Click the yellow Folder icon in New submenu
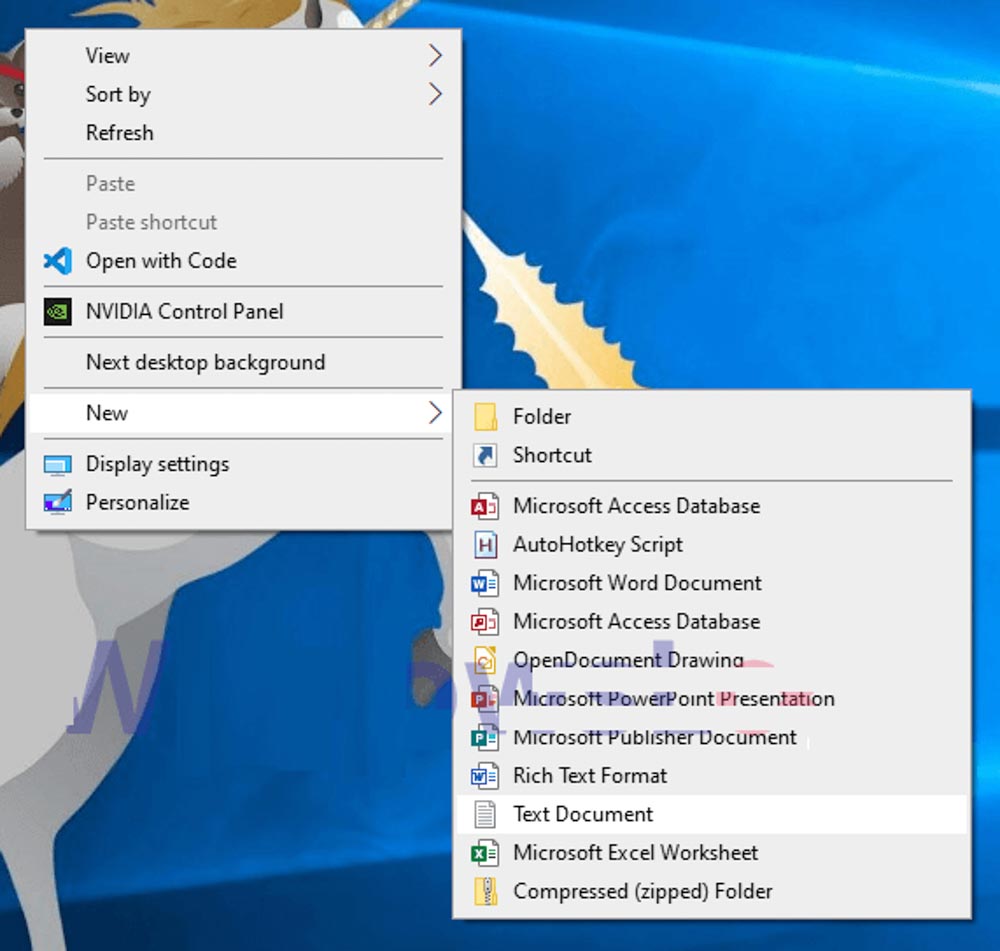The image size is (1000, 951). click(x=485, y=417)
